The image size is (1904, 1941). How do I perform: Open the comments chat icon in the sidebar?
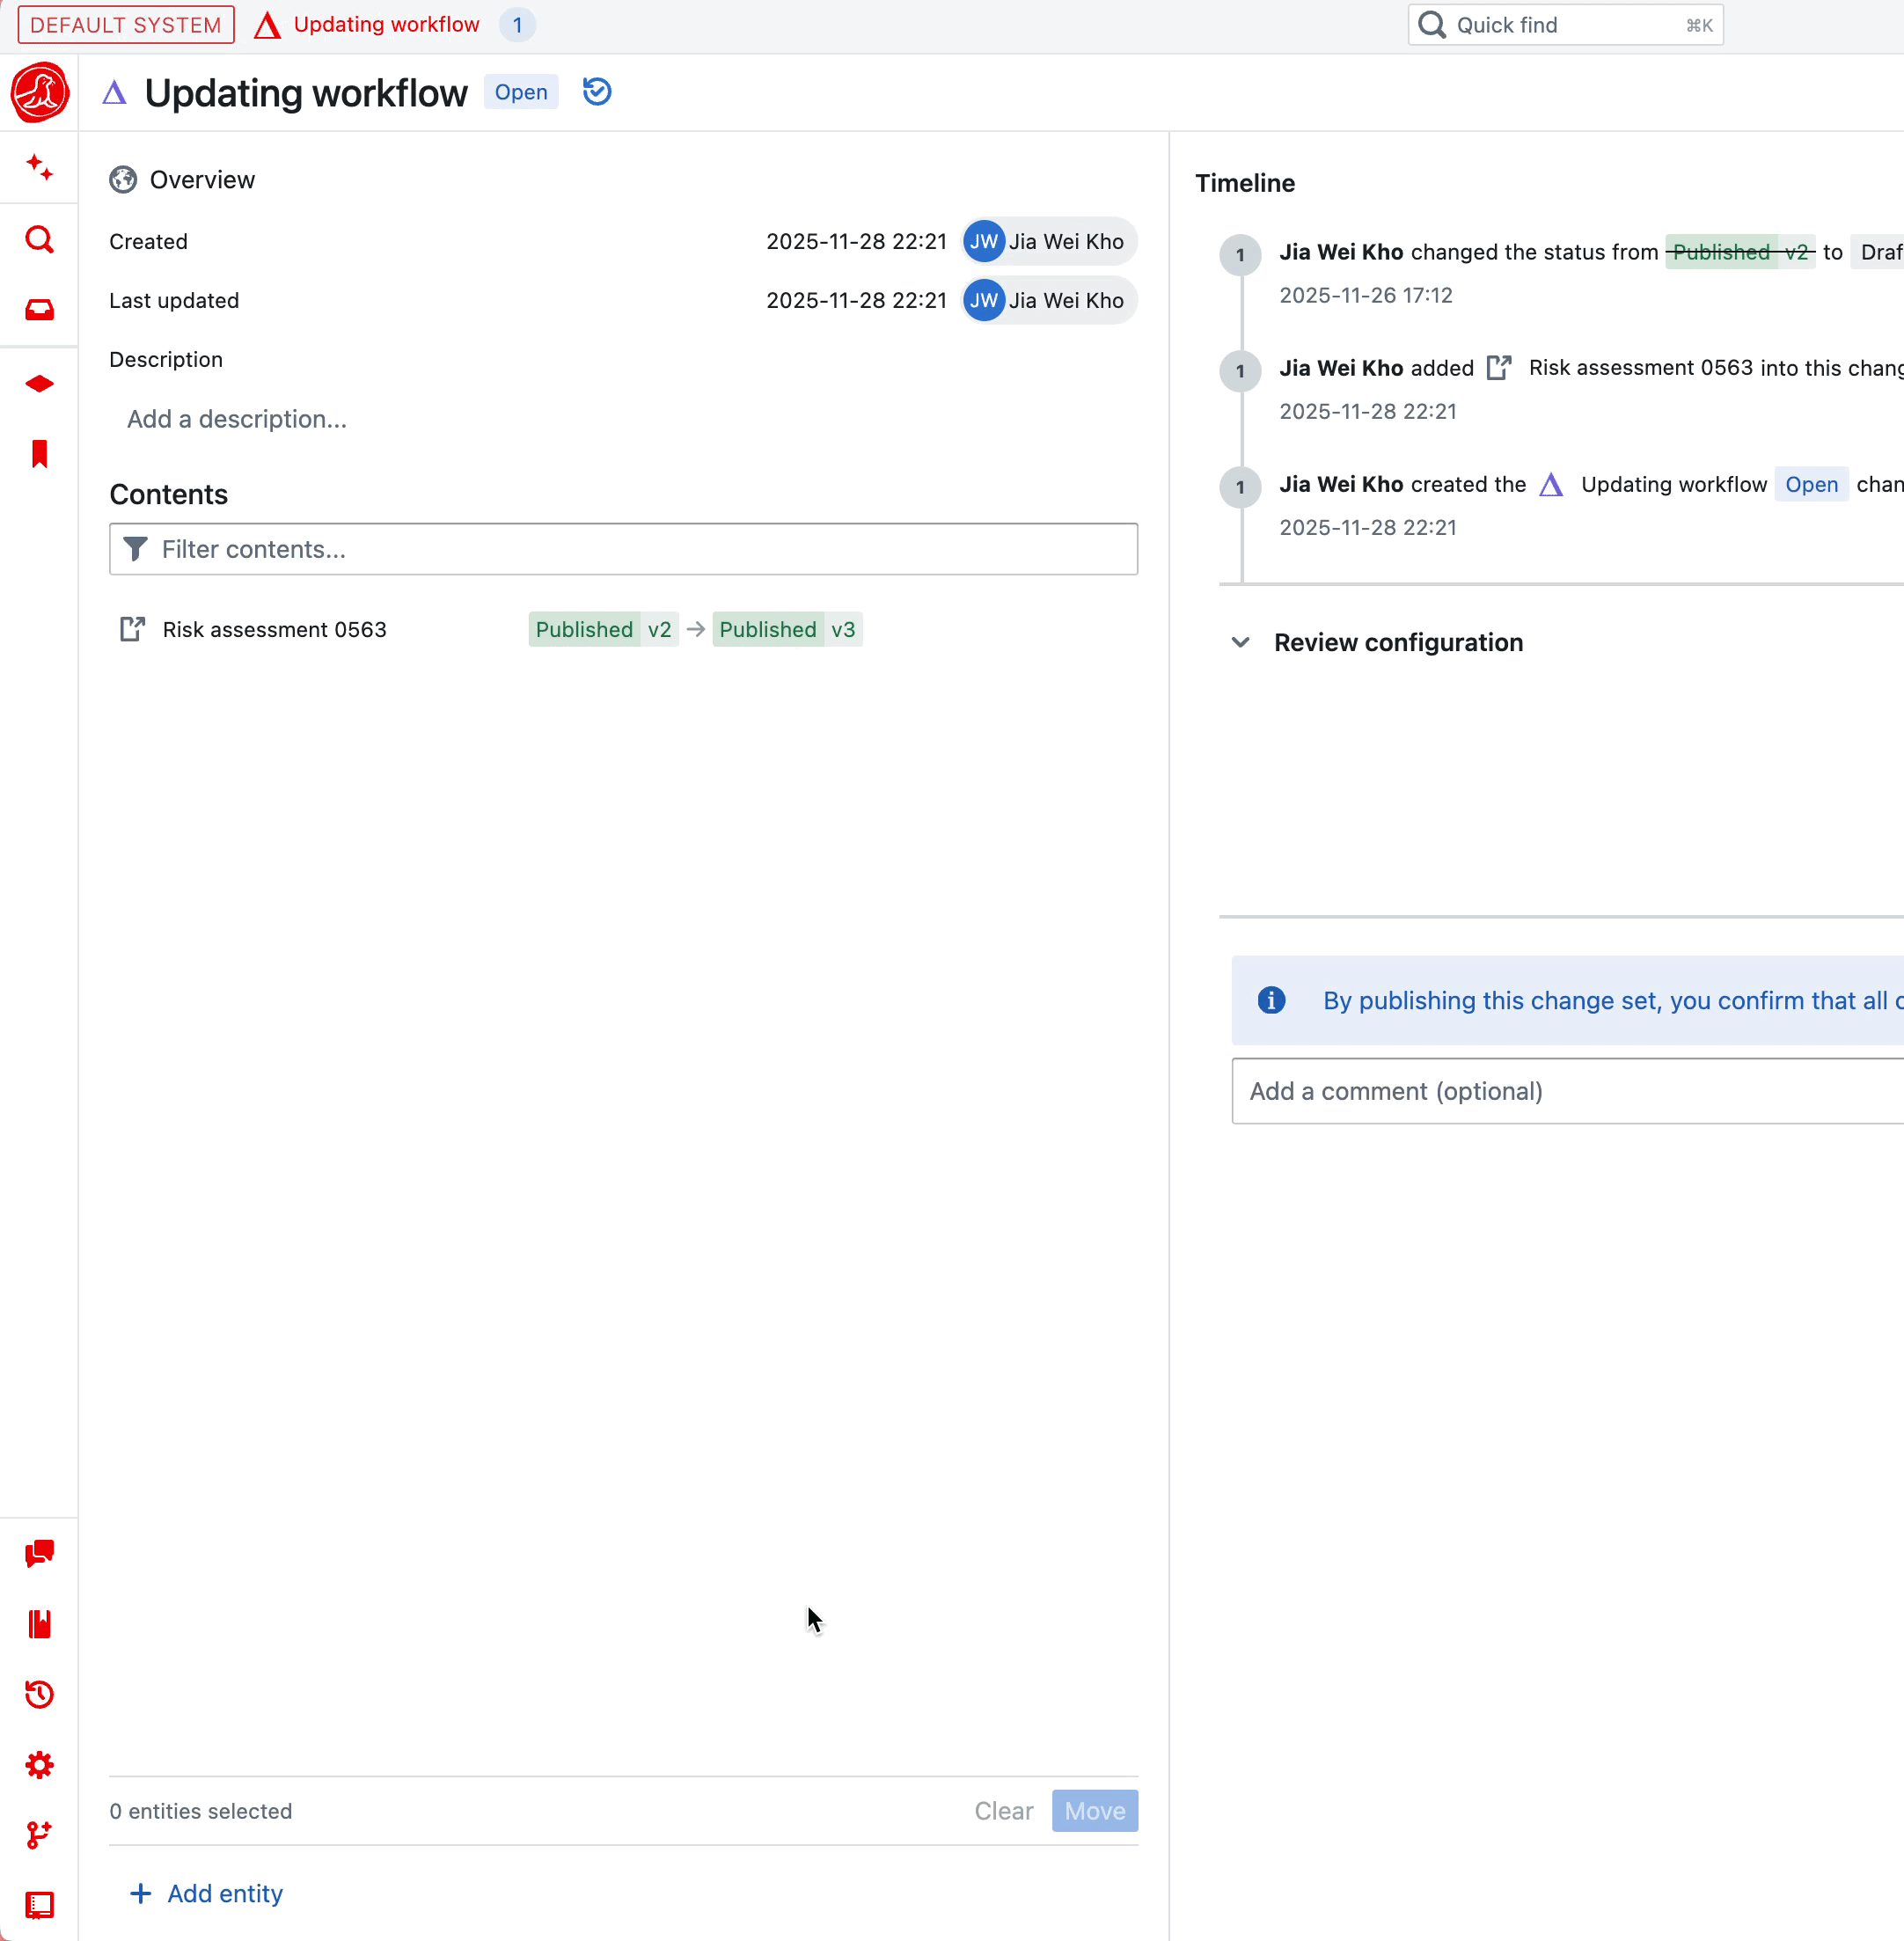[39, 1553]
